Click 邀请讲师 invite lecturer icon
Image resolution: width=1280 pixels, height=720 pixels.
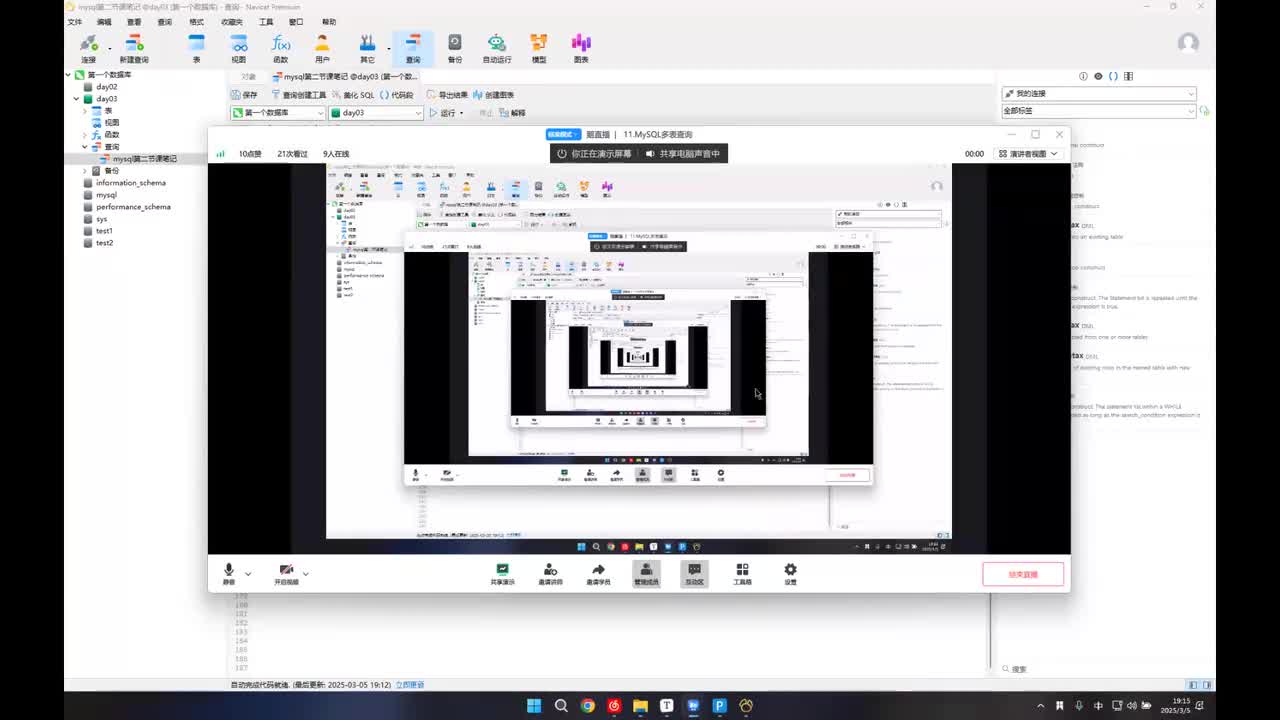tap(550, 574)
